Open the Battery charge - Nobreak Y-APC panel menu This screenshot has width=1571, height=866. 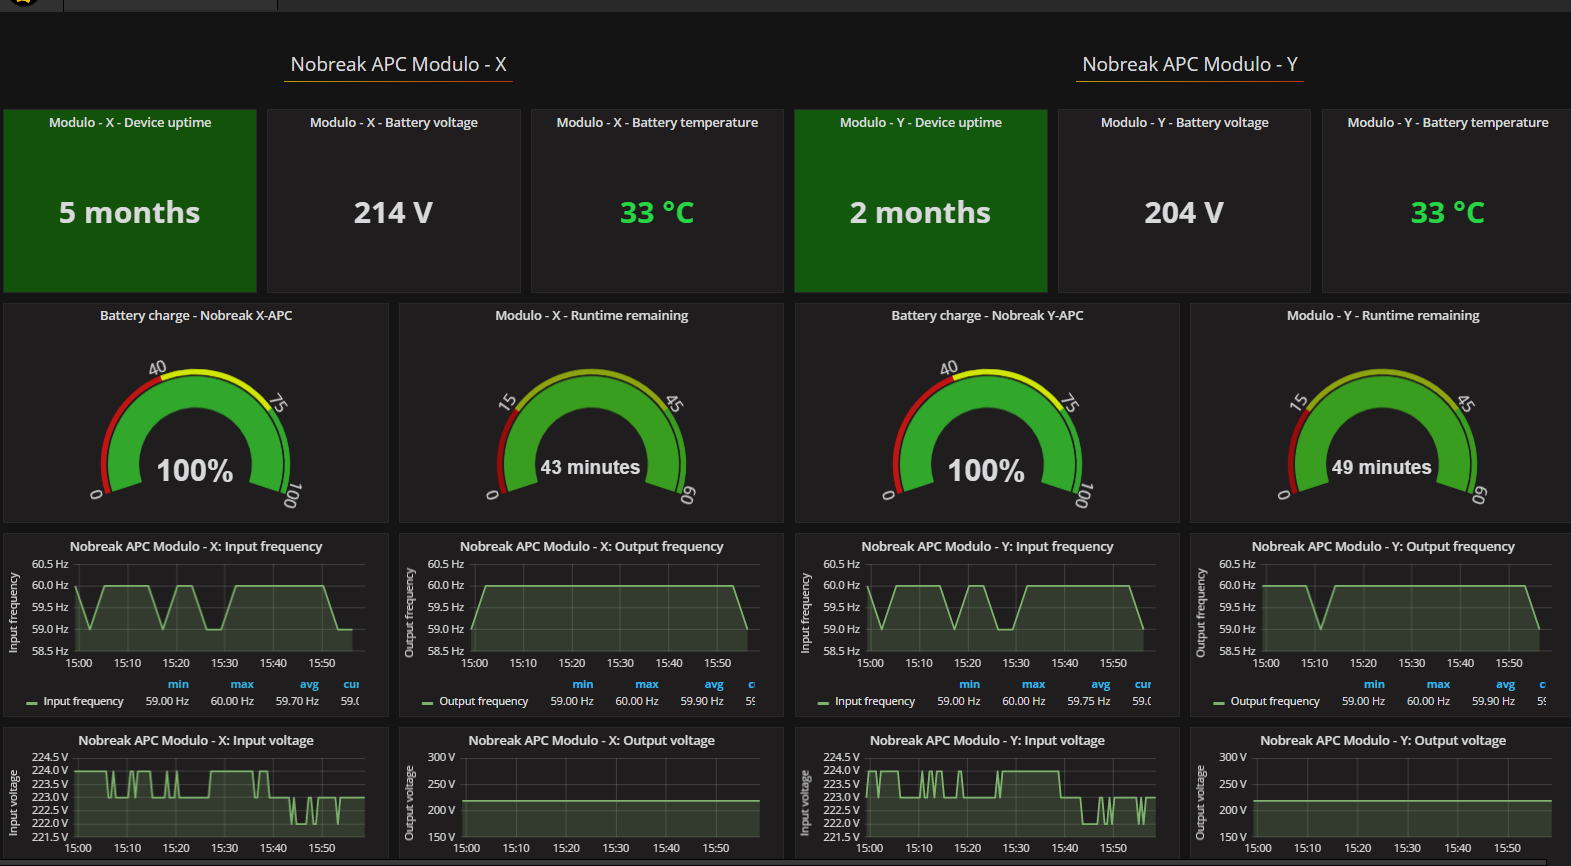click(987, 315)
